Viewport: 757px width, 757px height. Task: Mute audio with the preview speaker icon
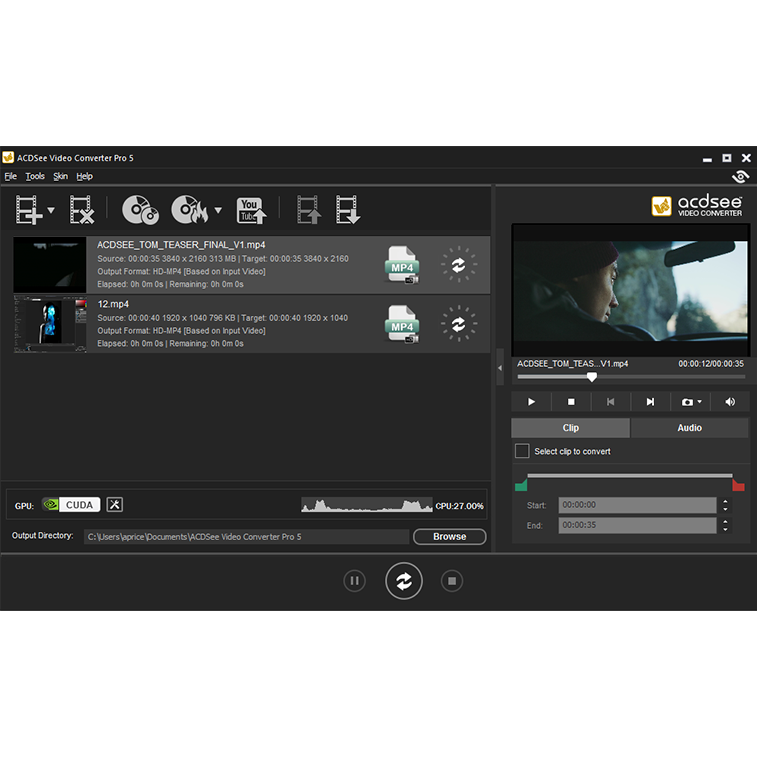click(x=730, y=402)
